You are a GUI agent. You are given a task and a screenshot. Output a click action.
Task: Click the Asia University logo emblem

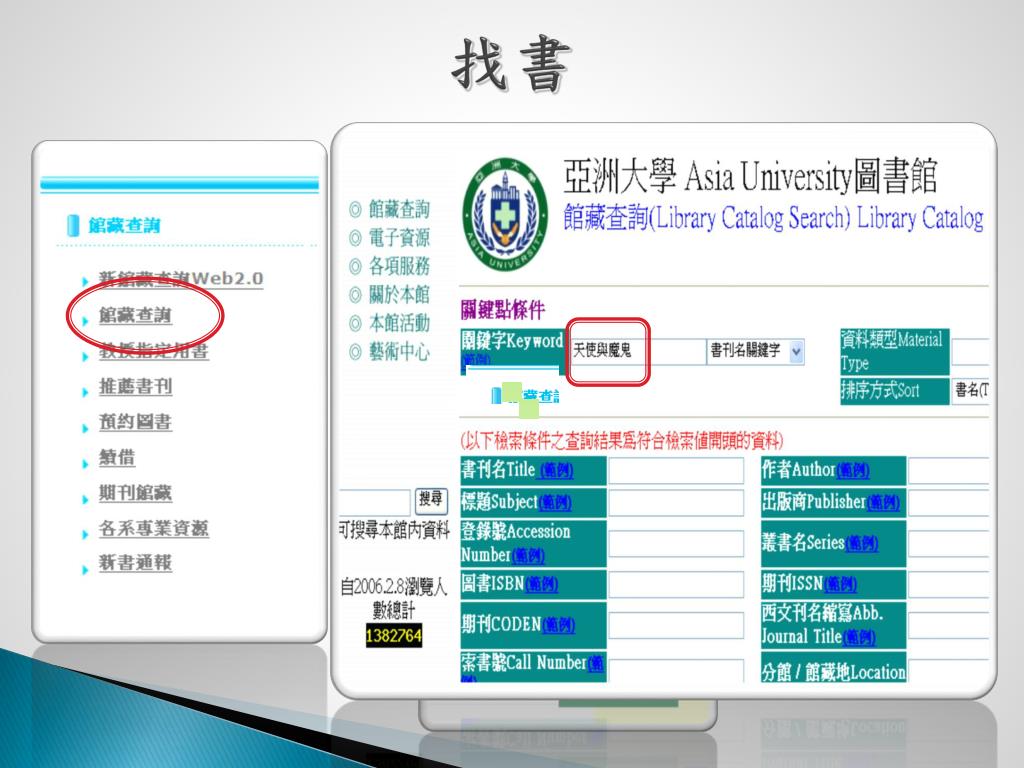[505, 214]
